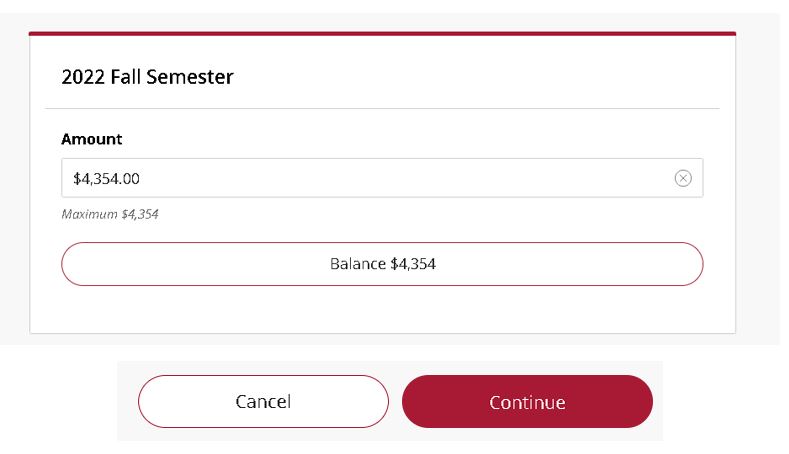Click the Amount label above the field
The height and width of the screenshot is (454, 789).
(92, 139)
